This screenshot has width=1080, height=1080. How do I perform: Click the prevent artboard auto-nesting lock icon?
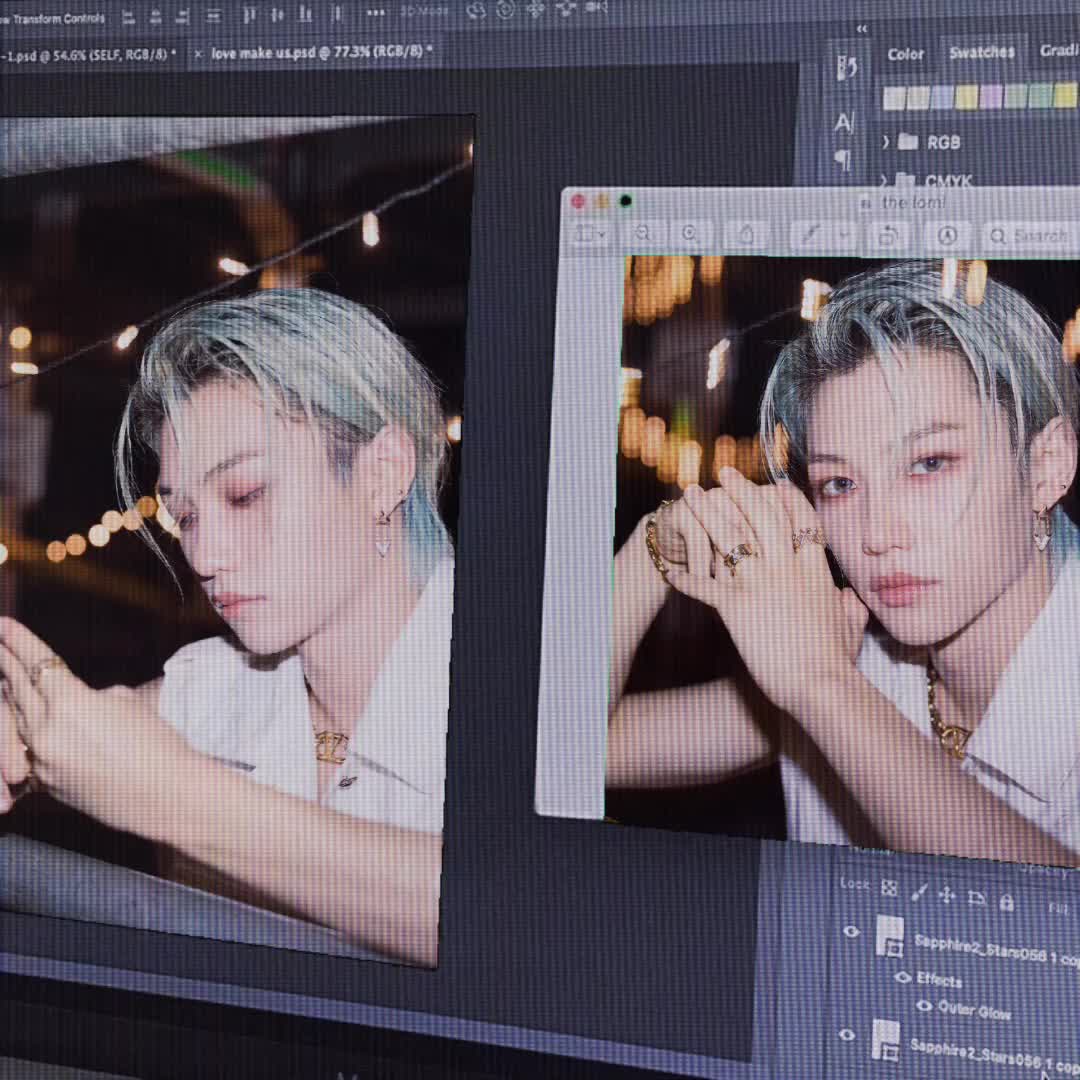point(976,897)
